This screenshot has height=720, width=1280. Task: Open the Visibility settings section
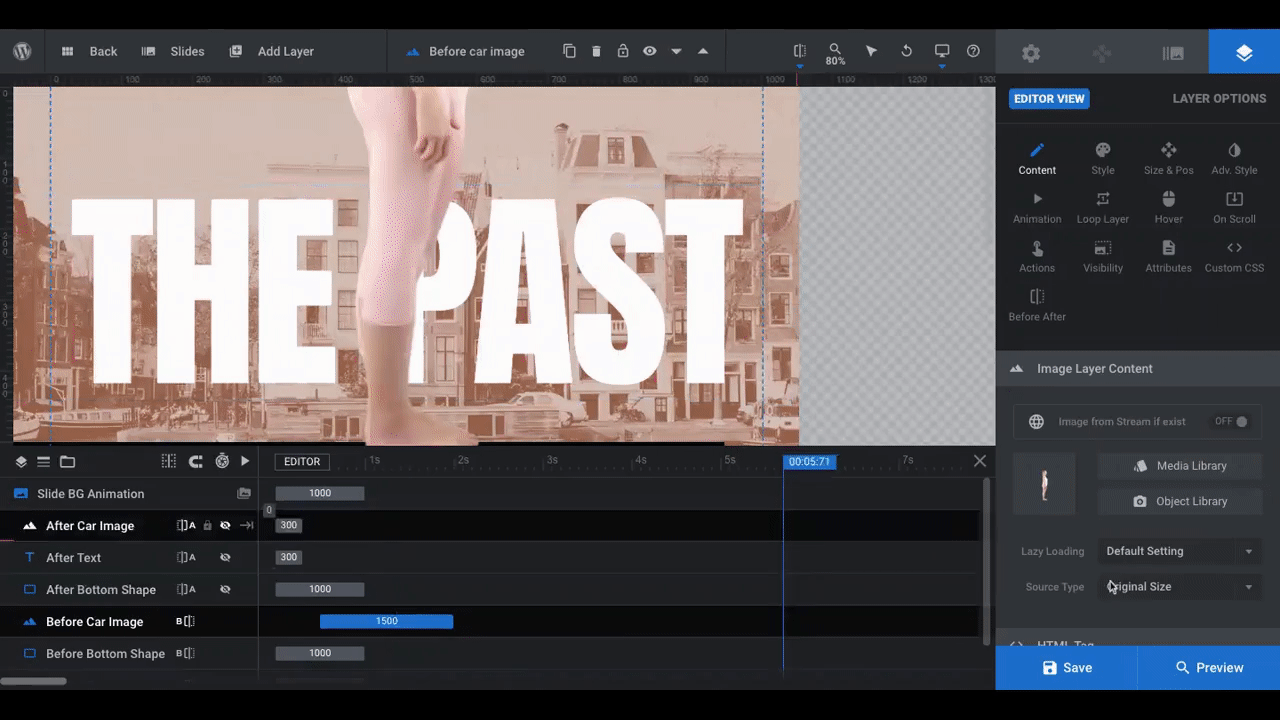tap(1103, 257)
